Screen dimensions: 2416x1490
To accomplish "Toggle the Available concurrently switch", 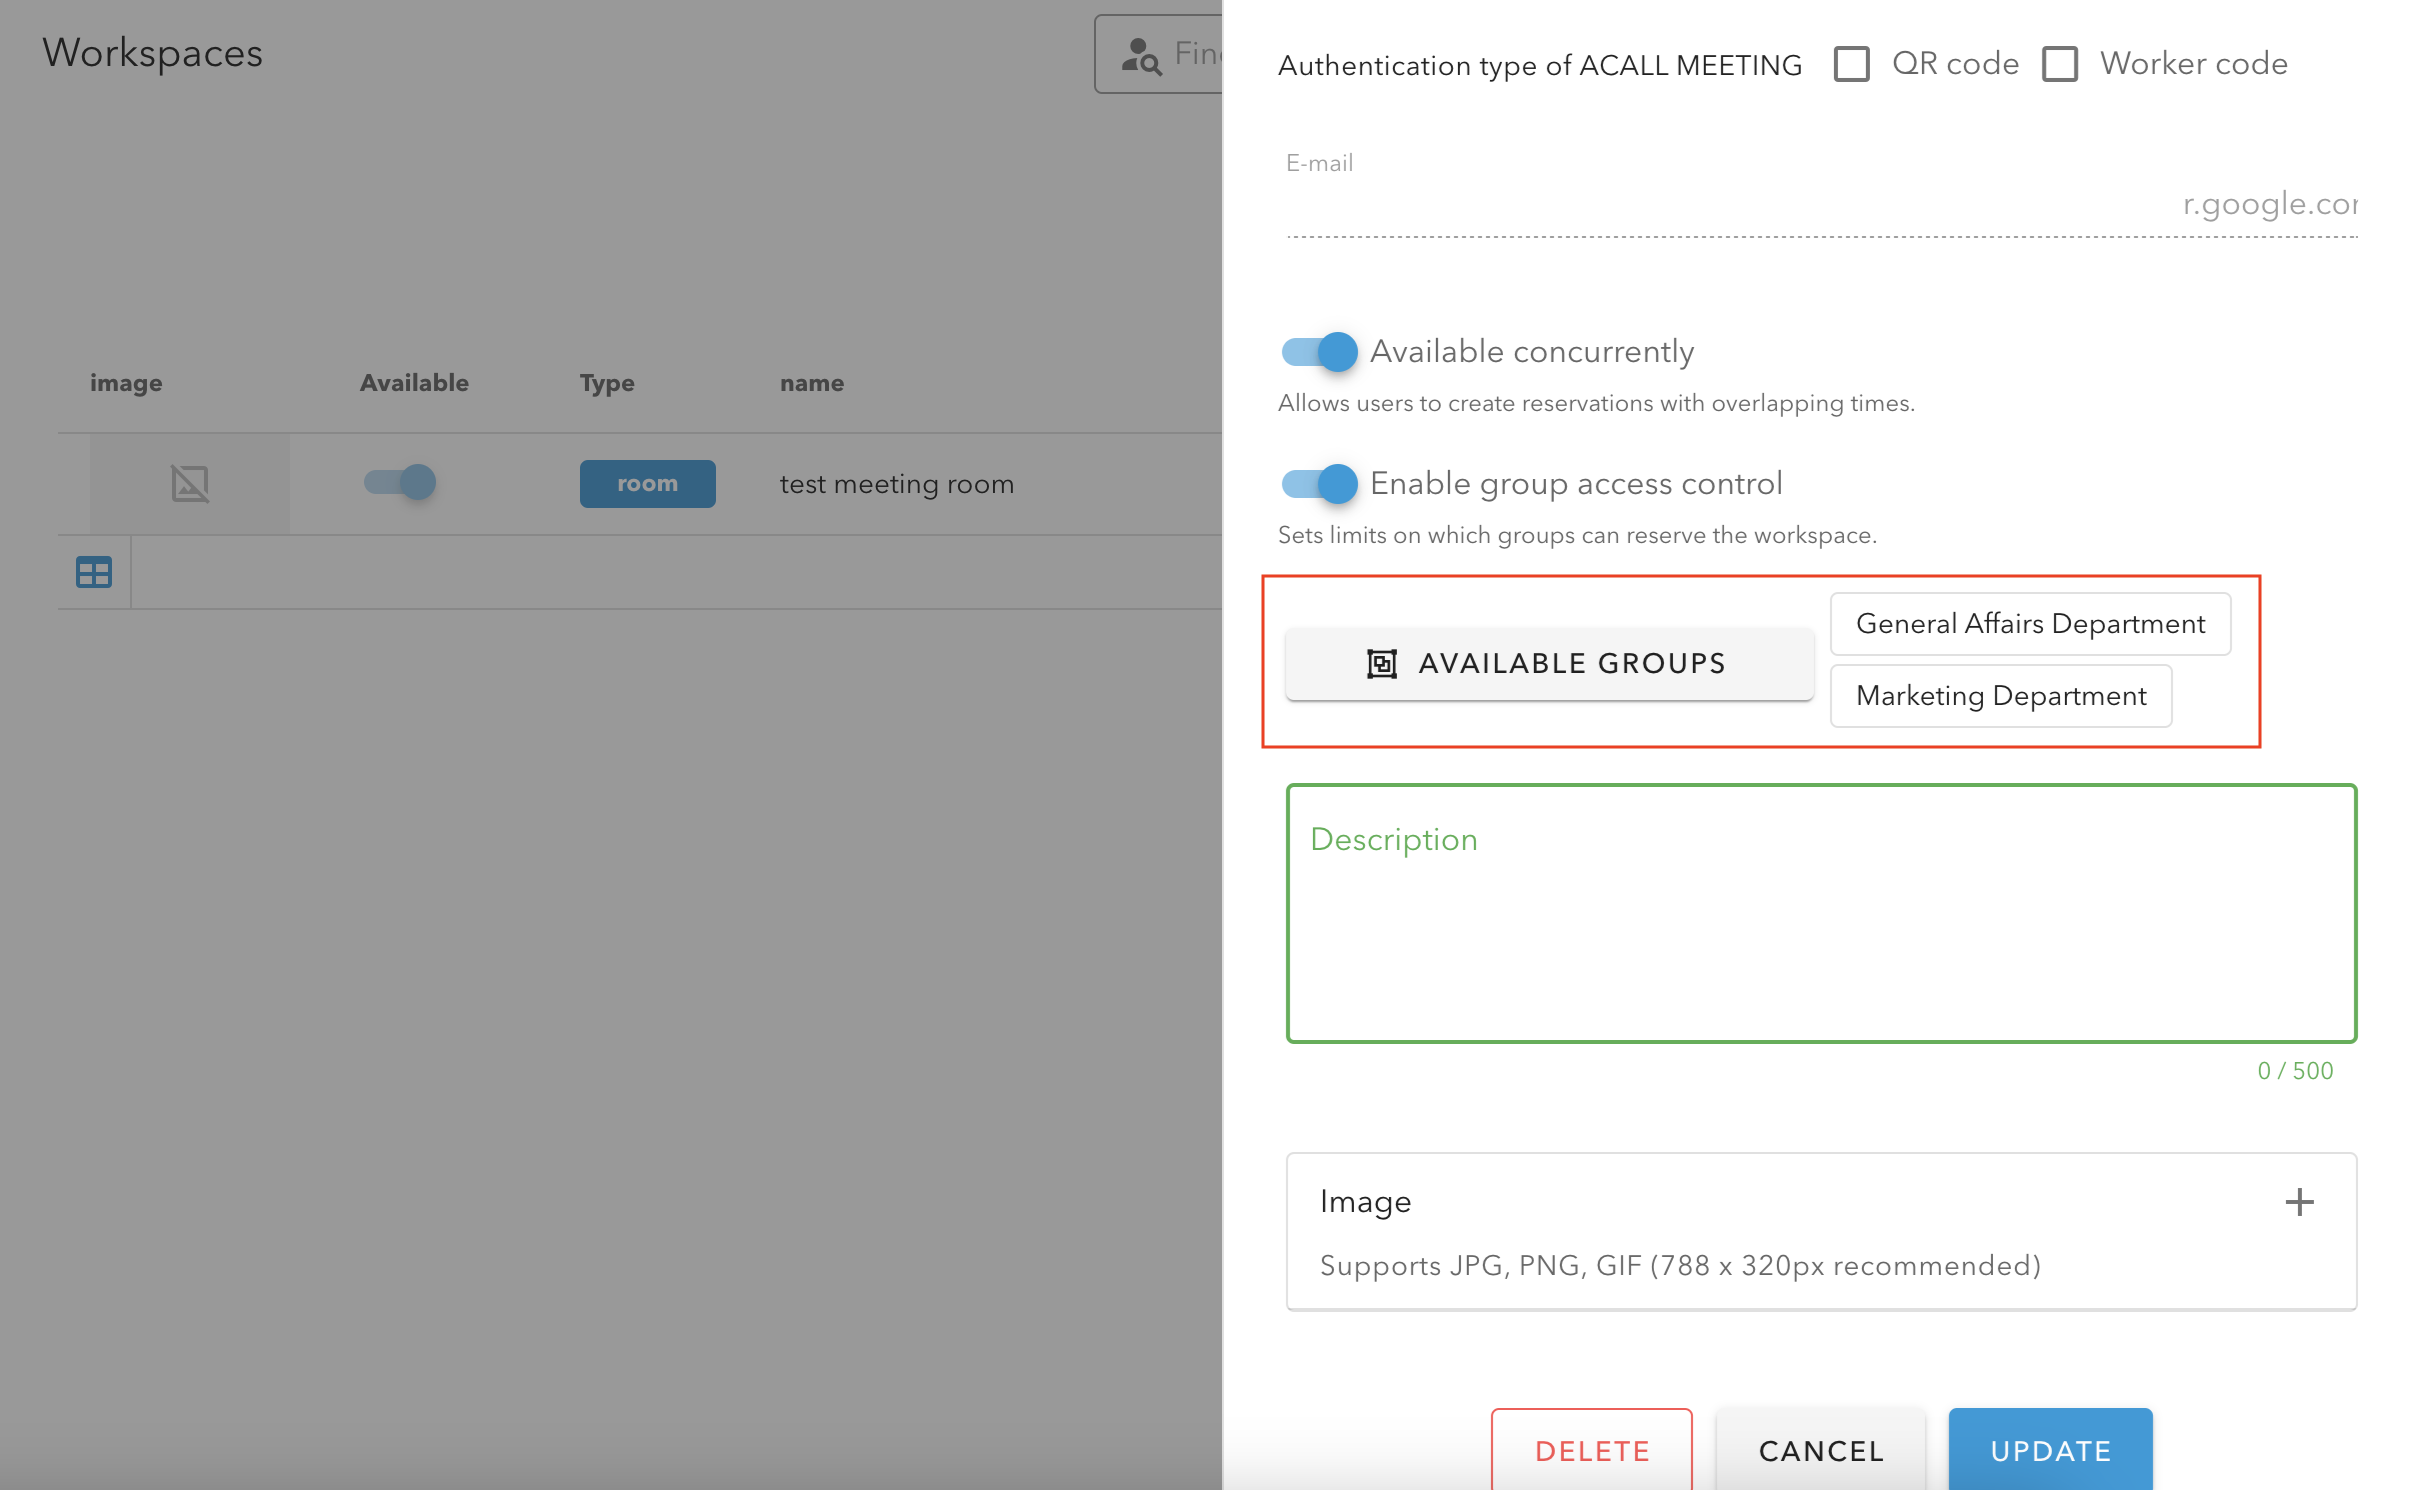I will [x=1319, y=352].
